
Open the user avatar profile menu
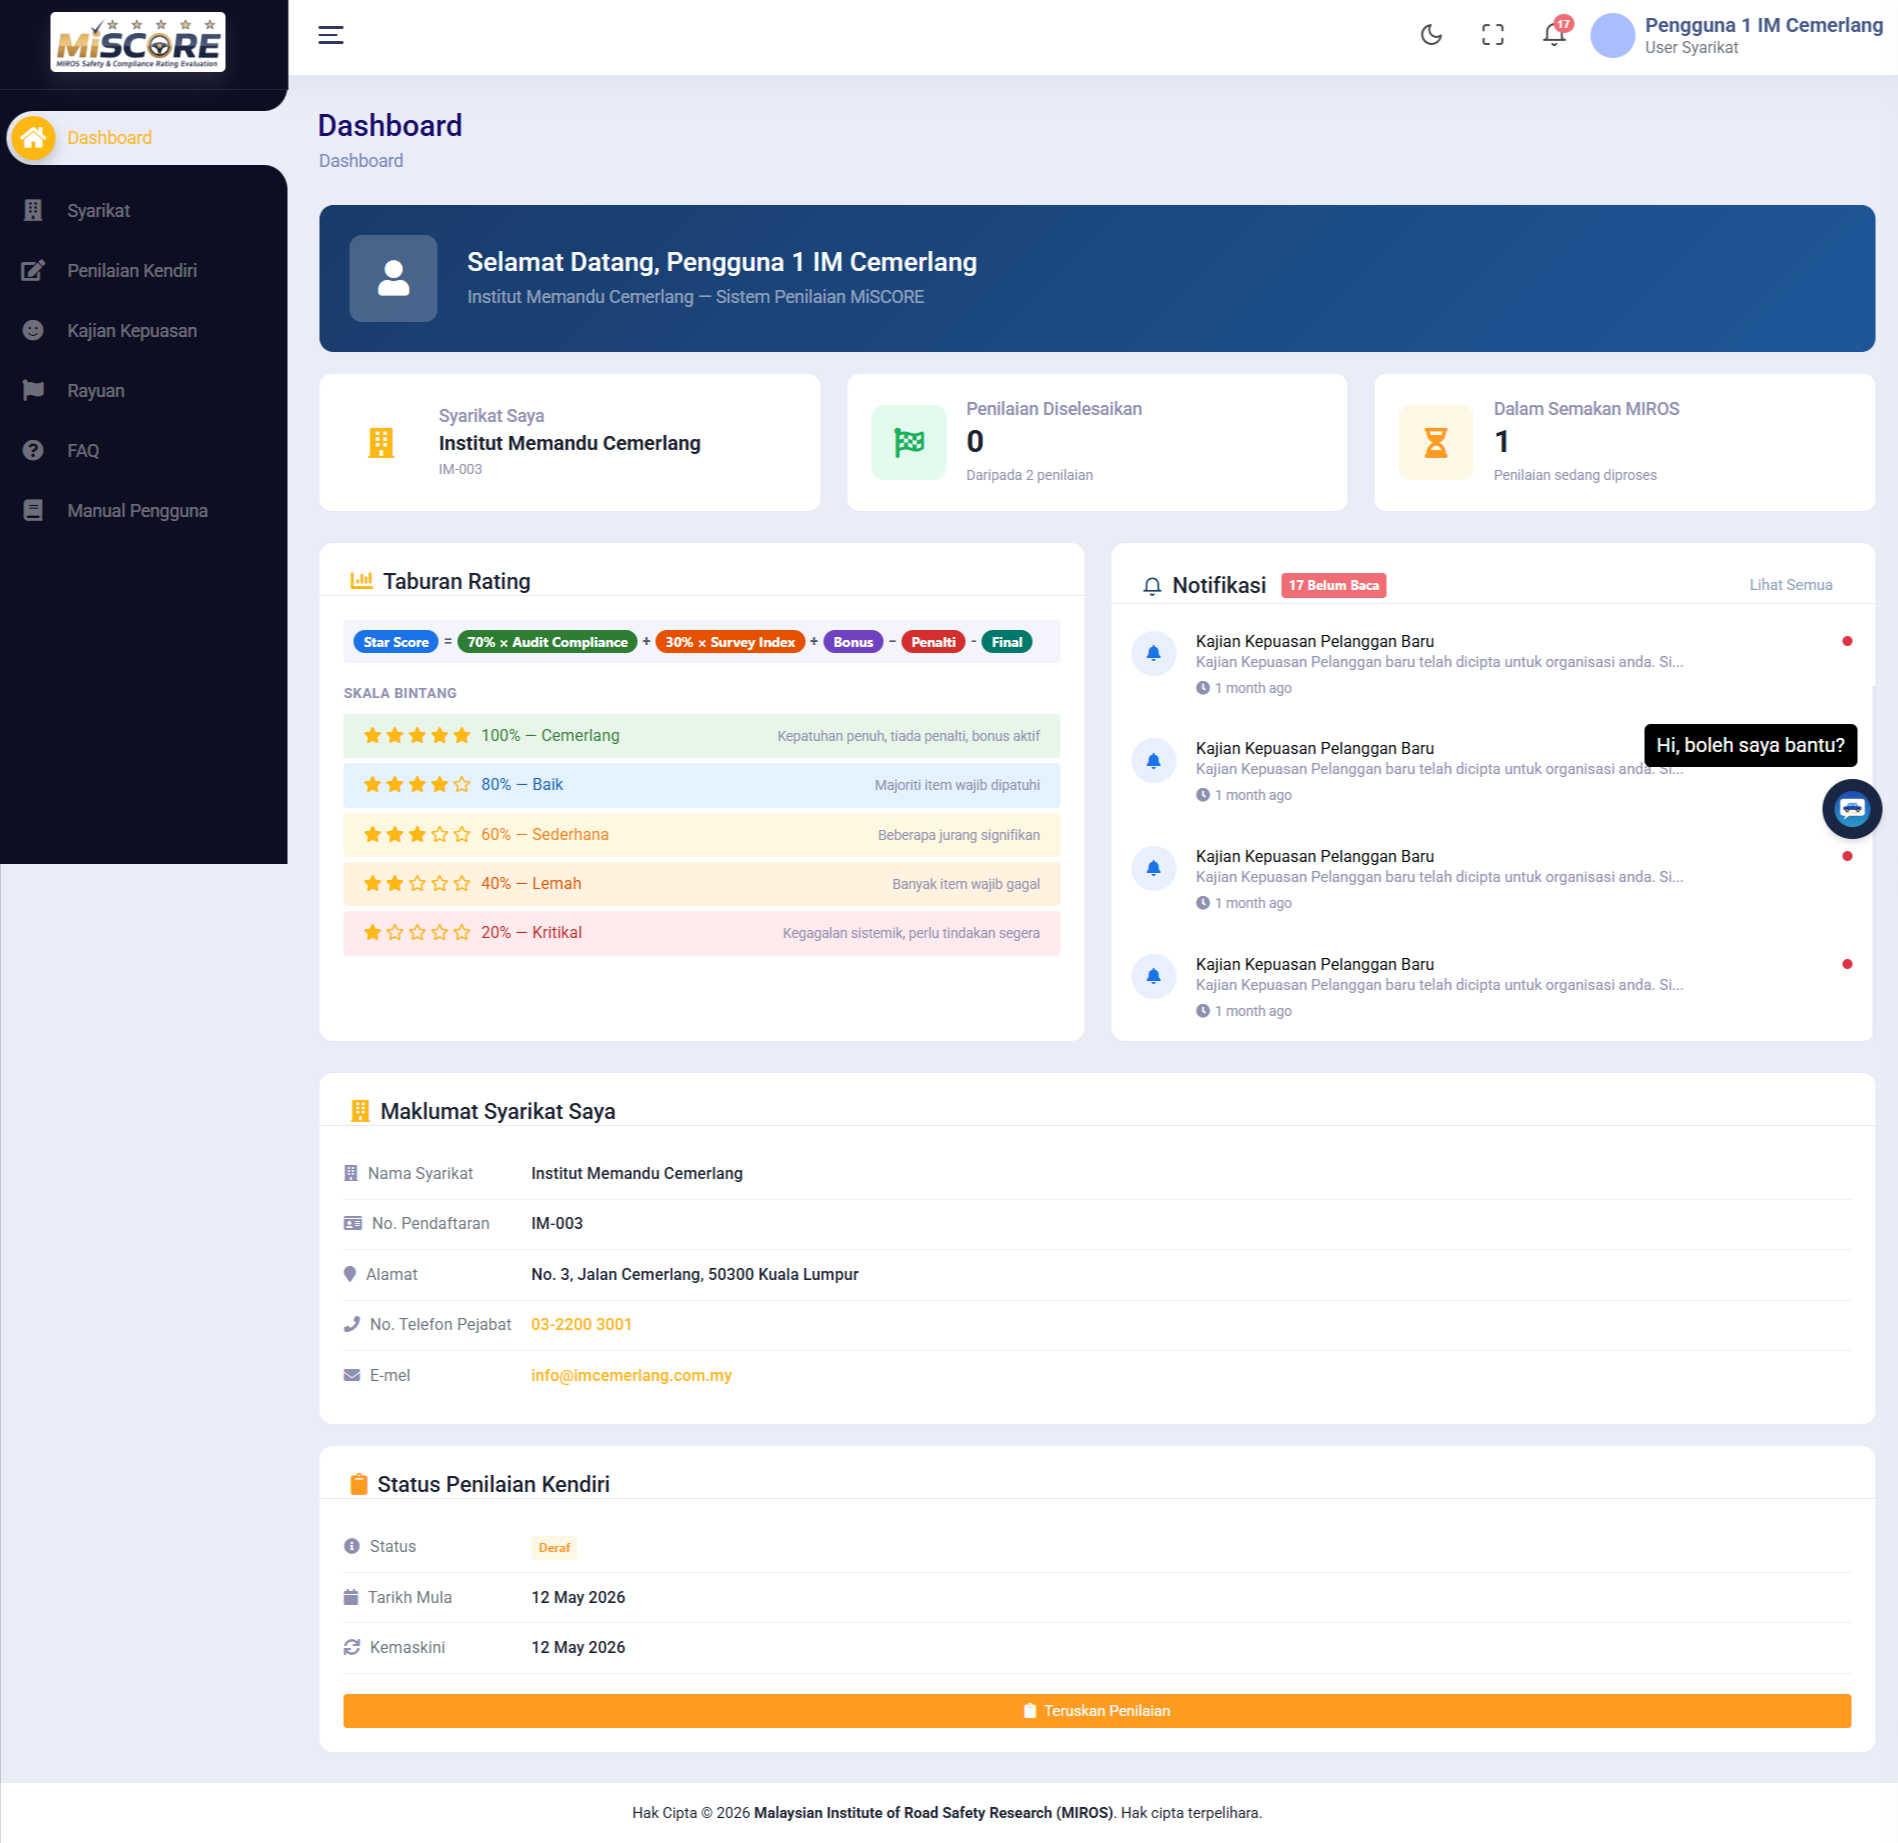(x=1612, y=36)
